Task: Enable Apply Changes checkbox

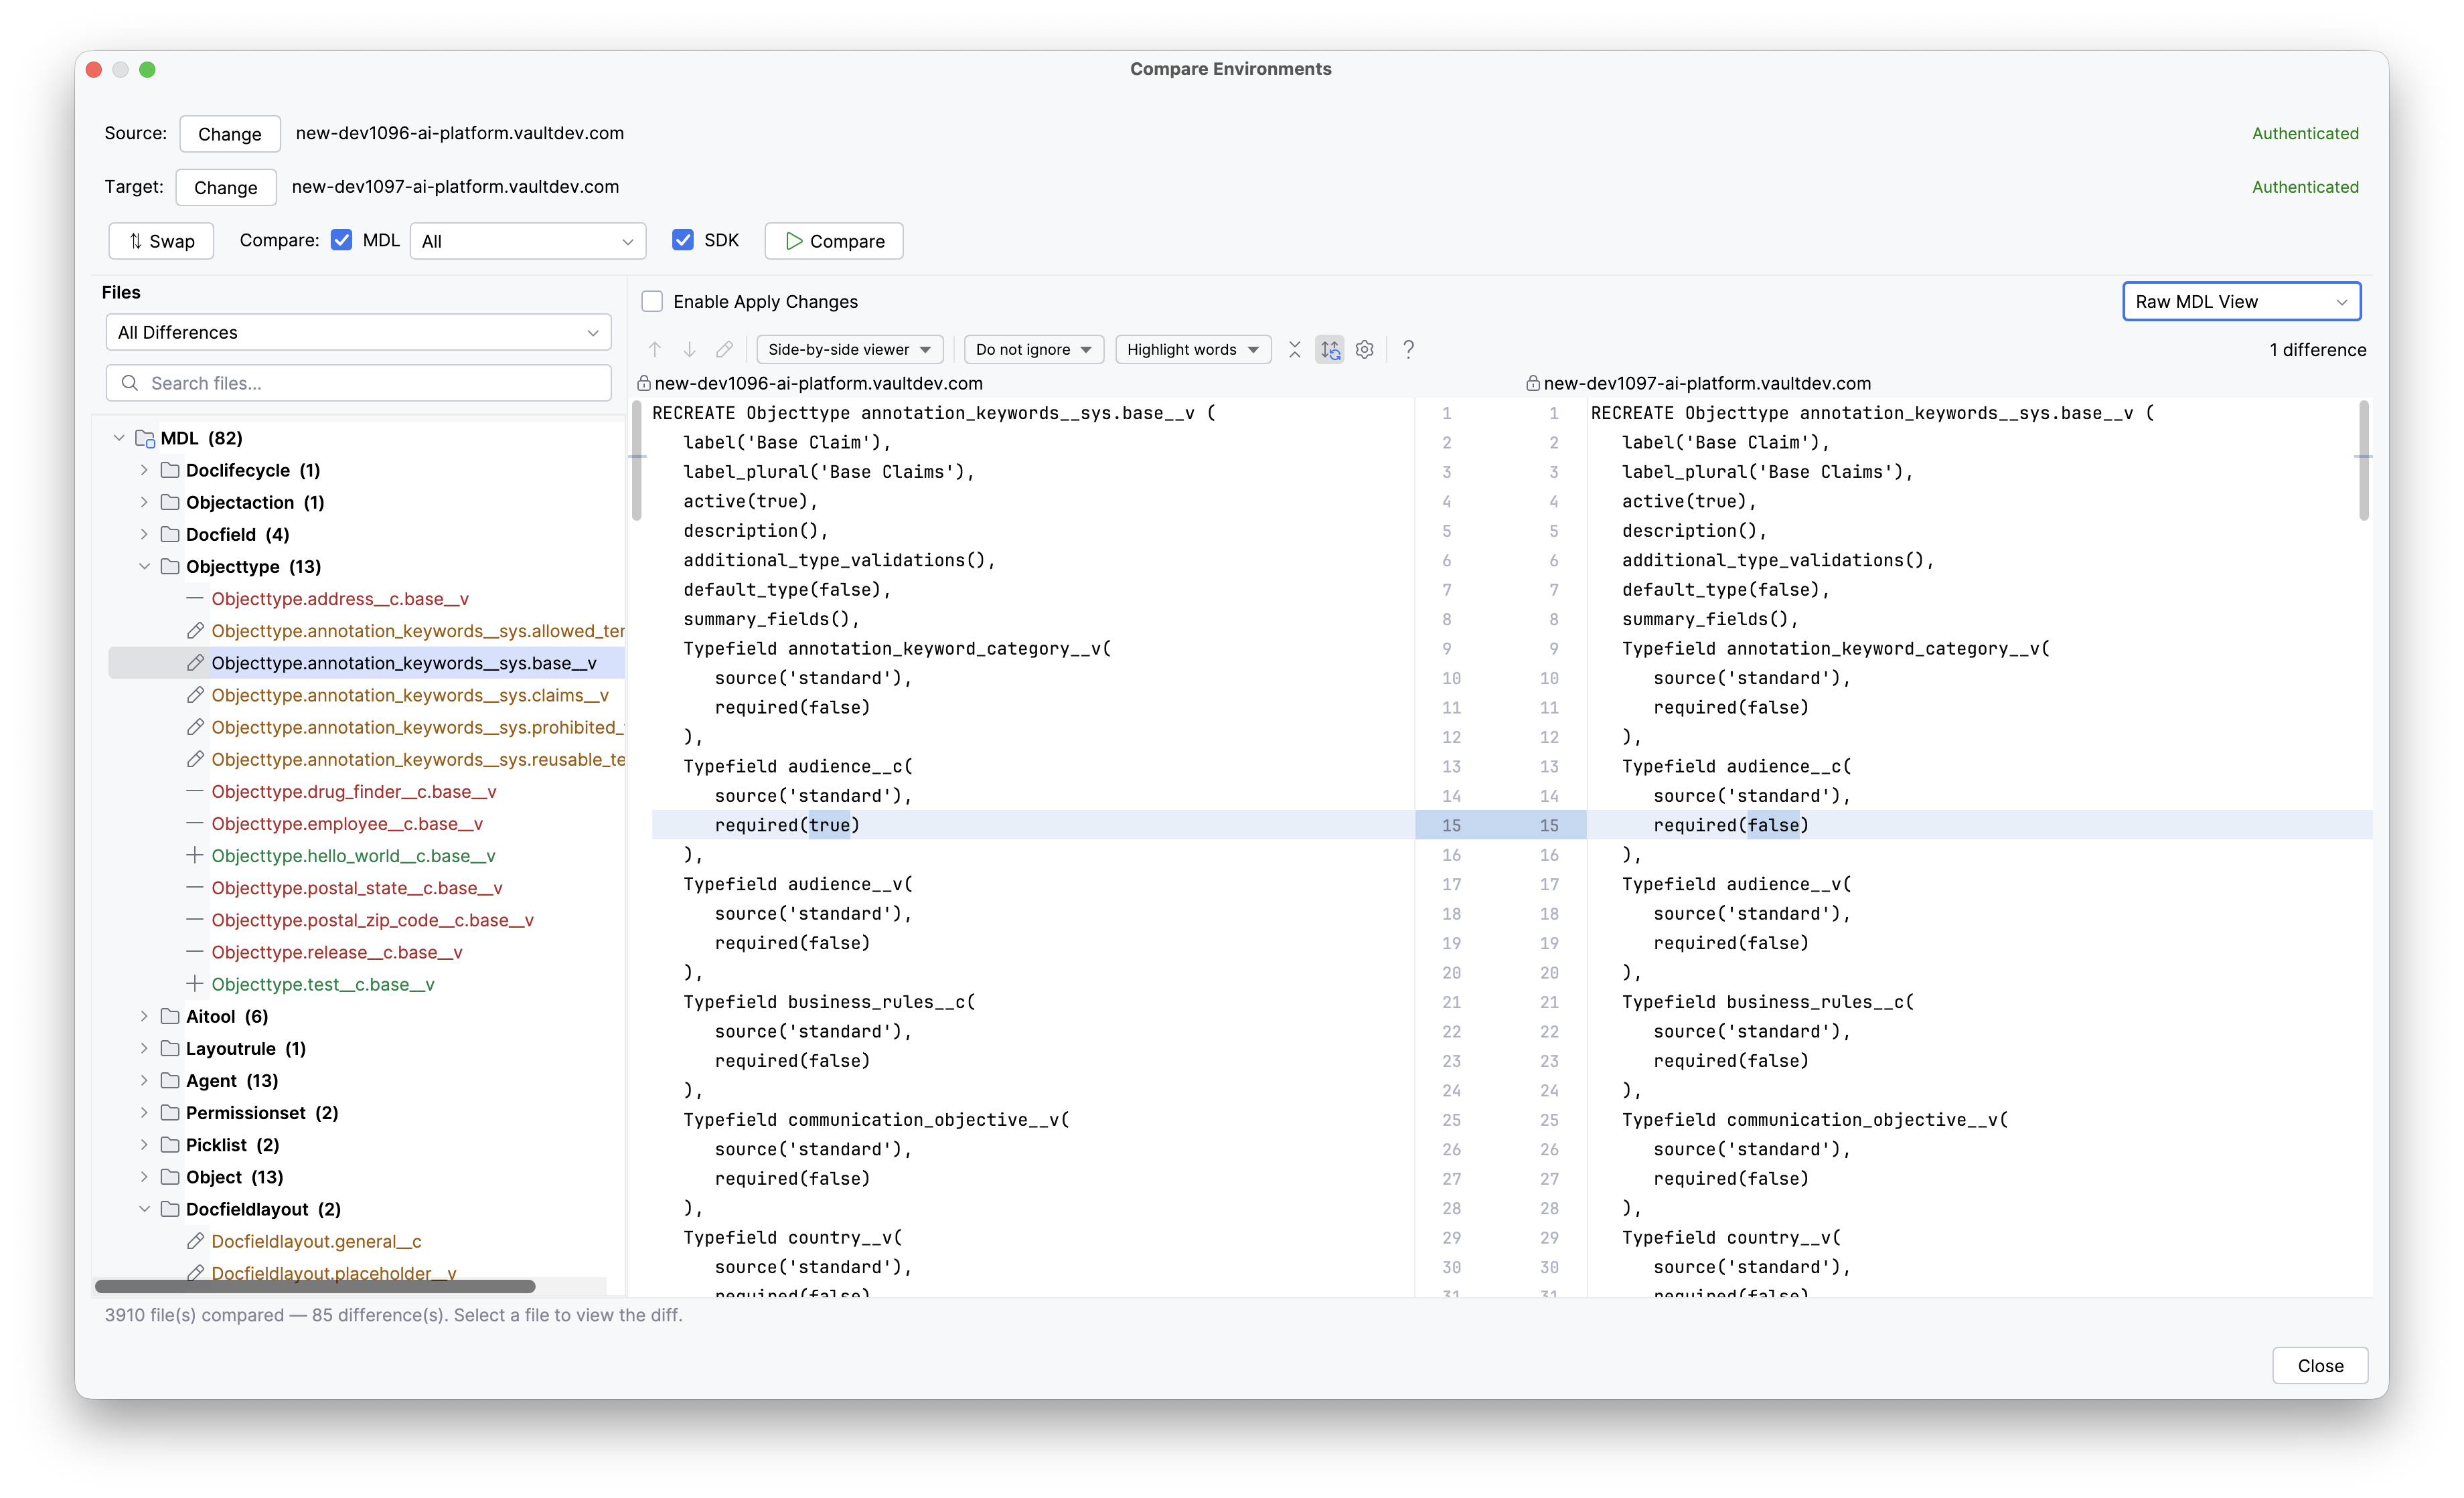Action: pos(652,301)
